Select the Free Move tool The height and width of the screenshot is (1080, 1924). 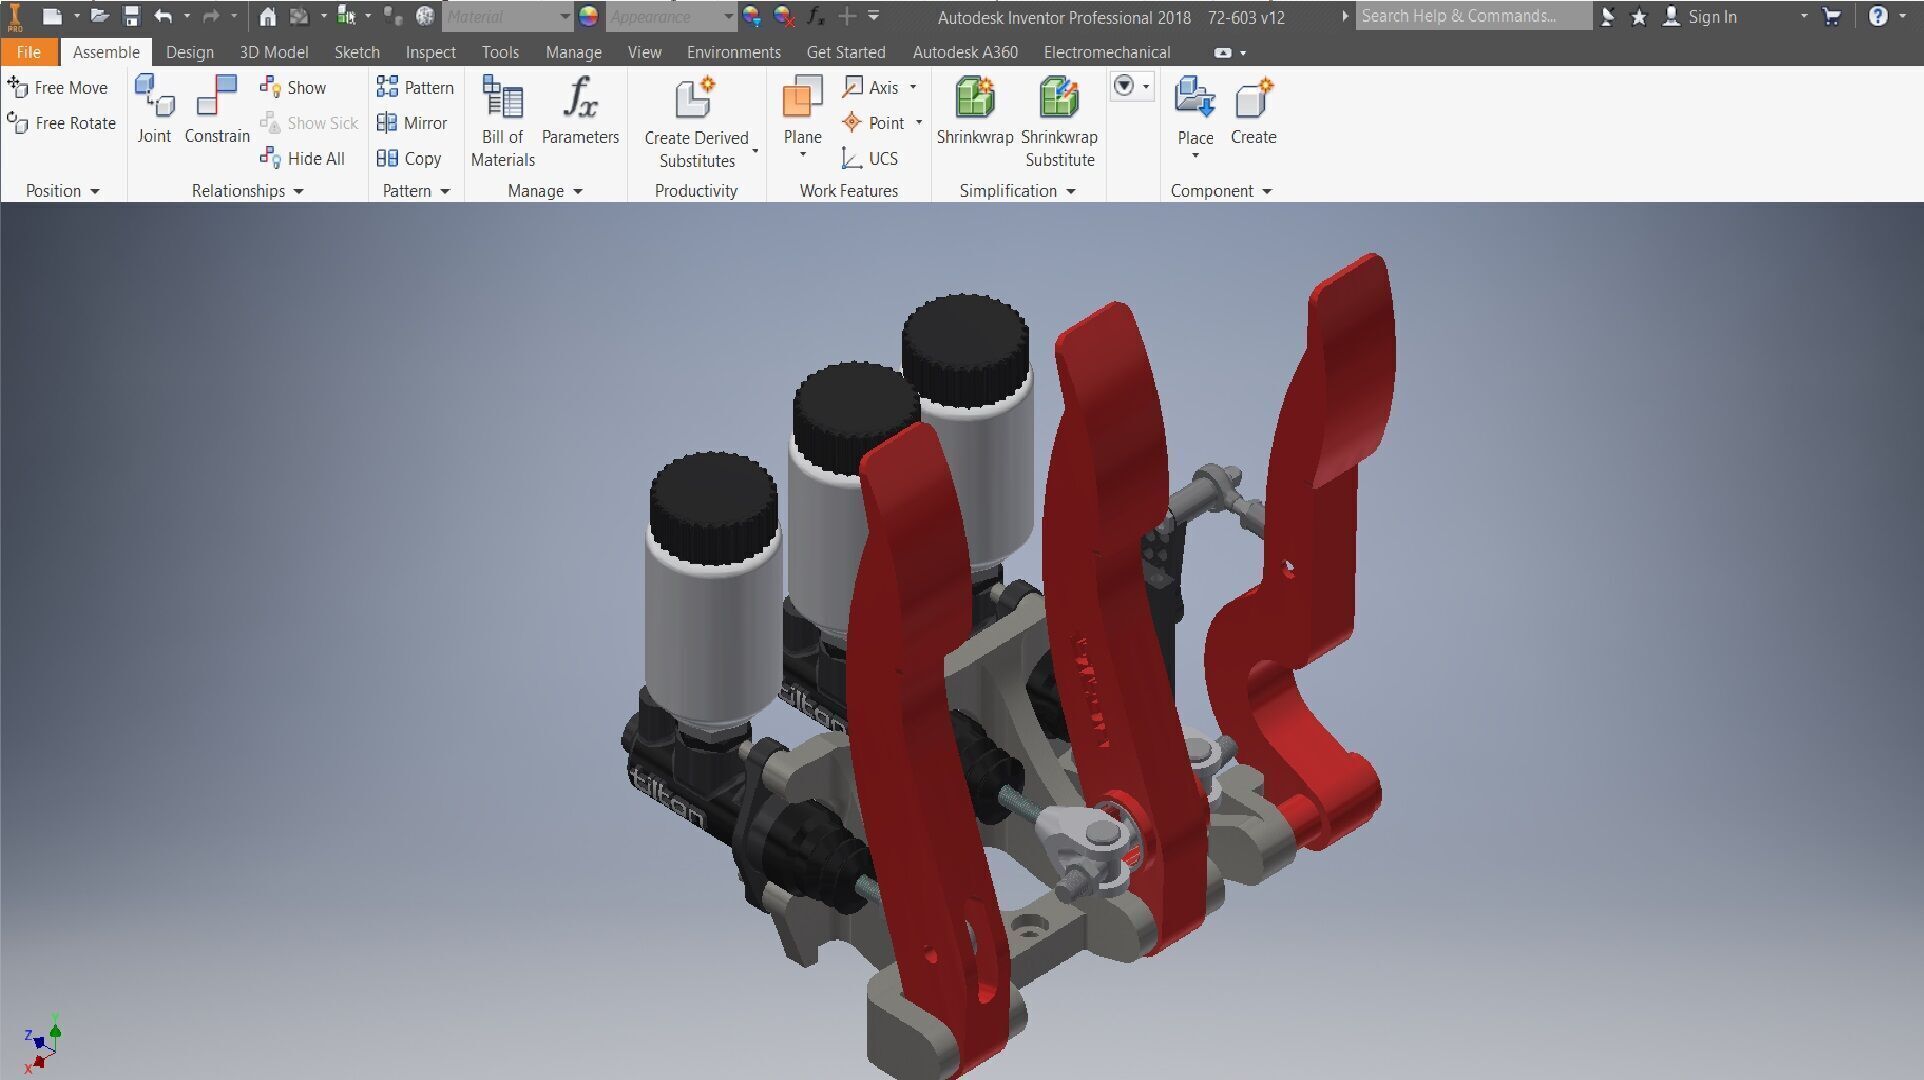click(58, 88)
